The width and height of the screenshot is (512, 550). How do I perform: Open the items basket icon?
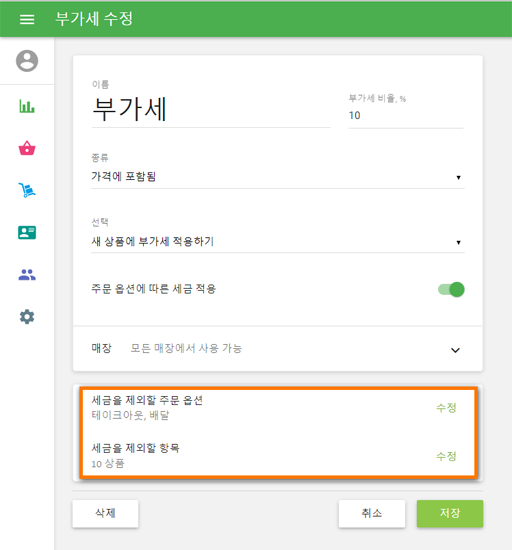pos(27,148)
